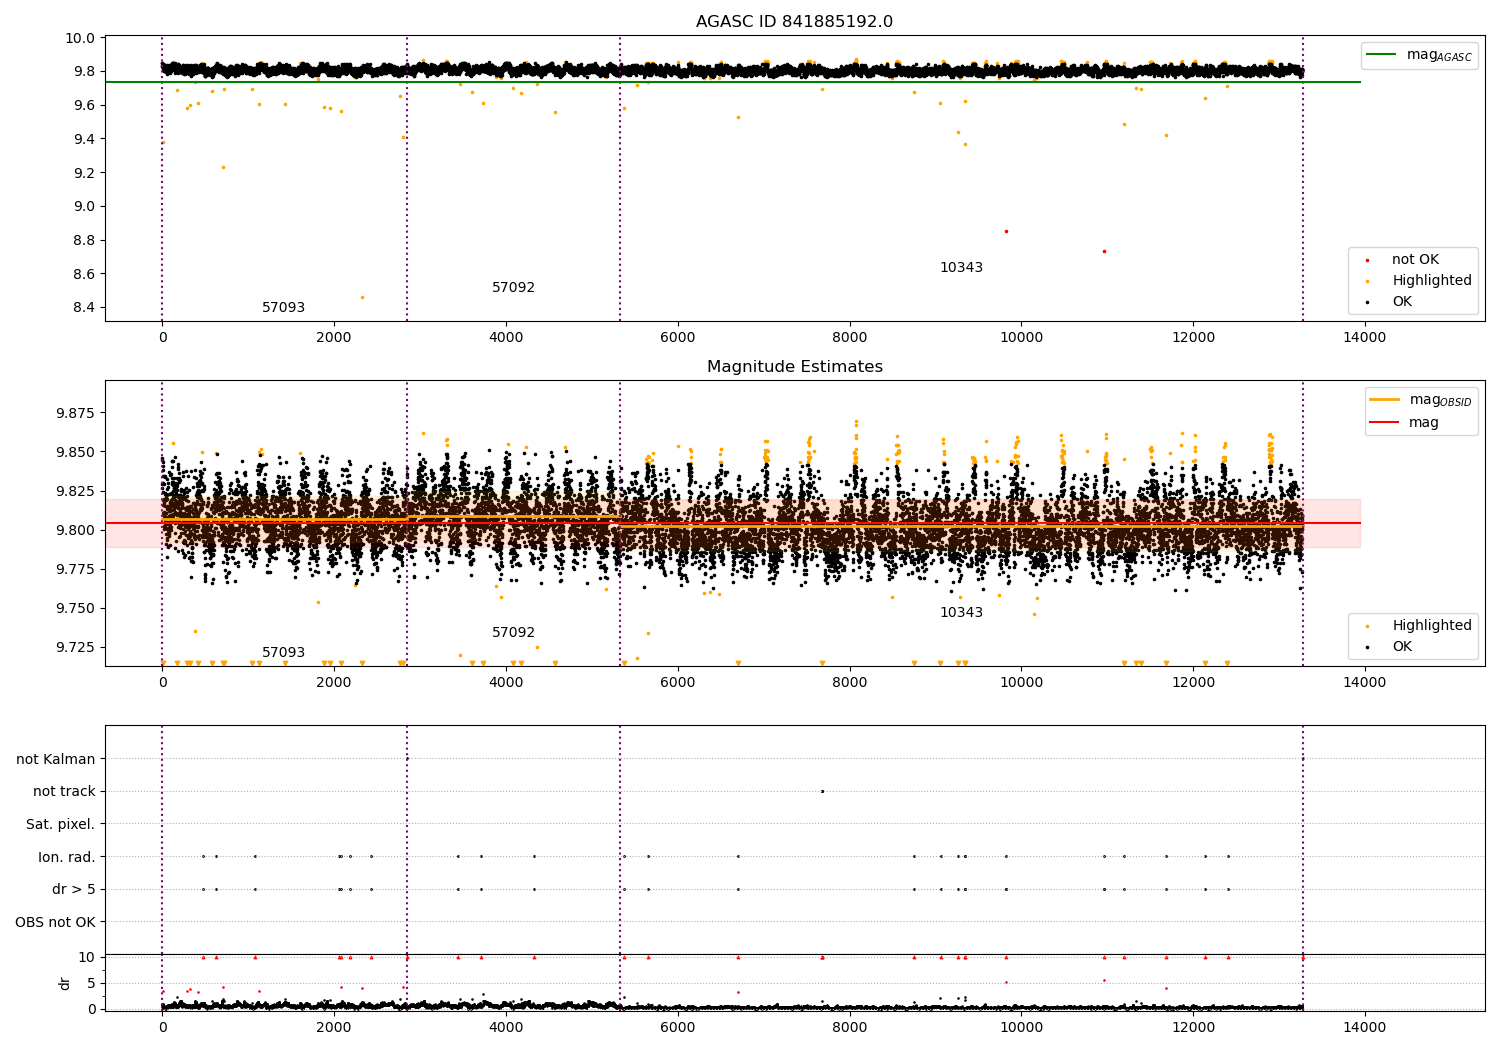Select the orange mag OBSID legend line
The height and width of the screenshot is (1050, 1500).
1385,399
